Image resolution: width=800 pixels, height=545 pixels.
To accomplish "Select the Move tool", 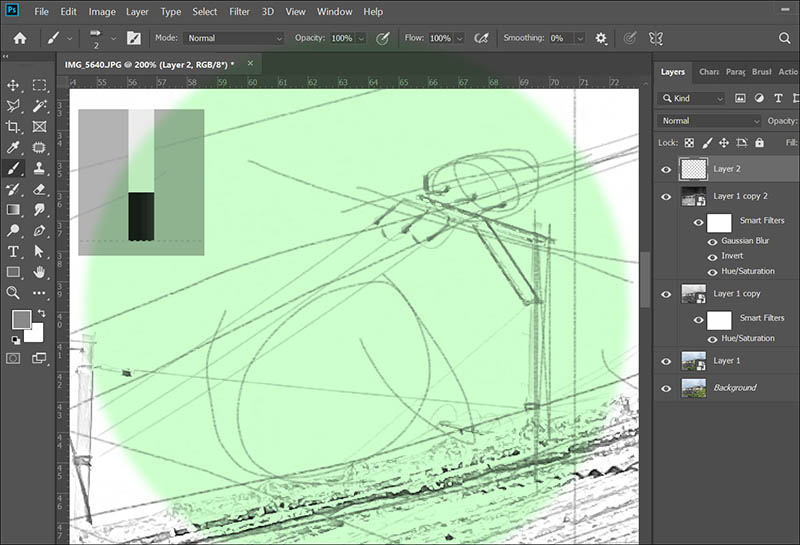I will [x=13, y=85].
